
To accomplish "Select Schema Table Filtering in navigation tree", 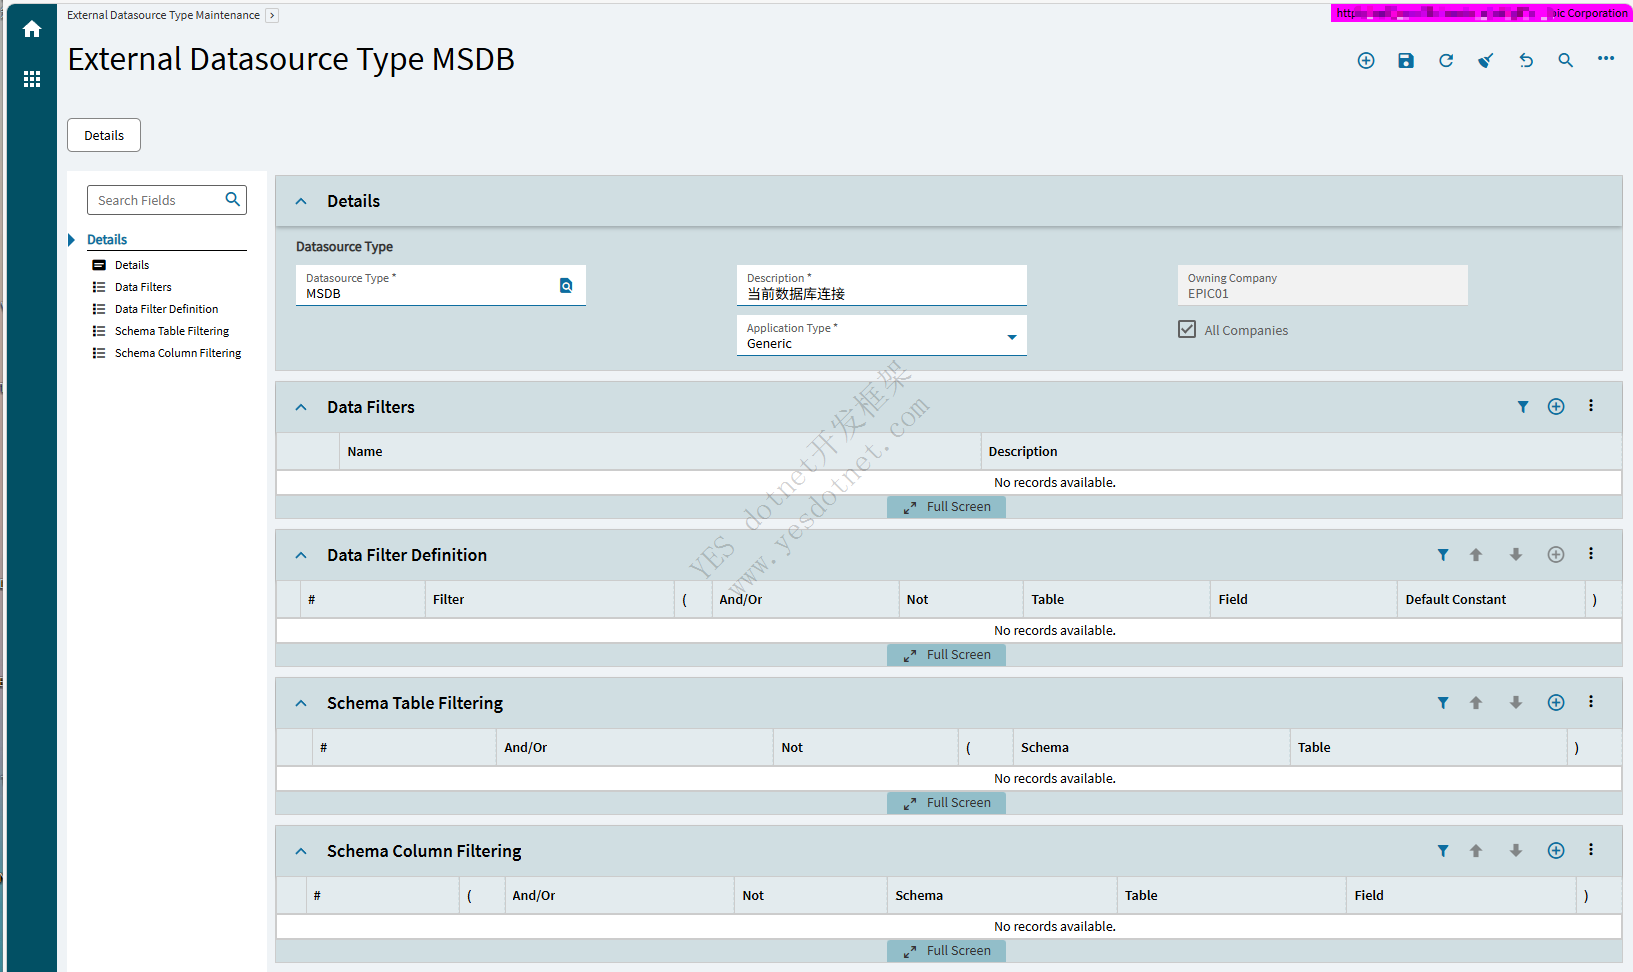I will 172,331.
